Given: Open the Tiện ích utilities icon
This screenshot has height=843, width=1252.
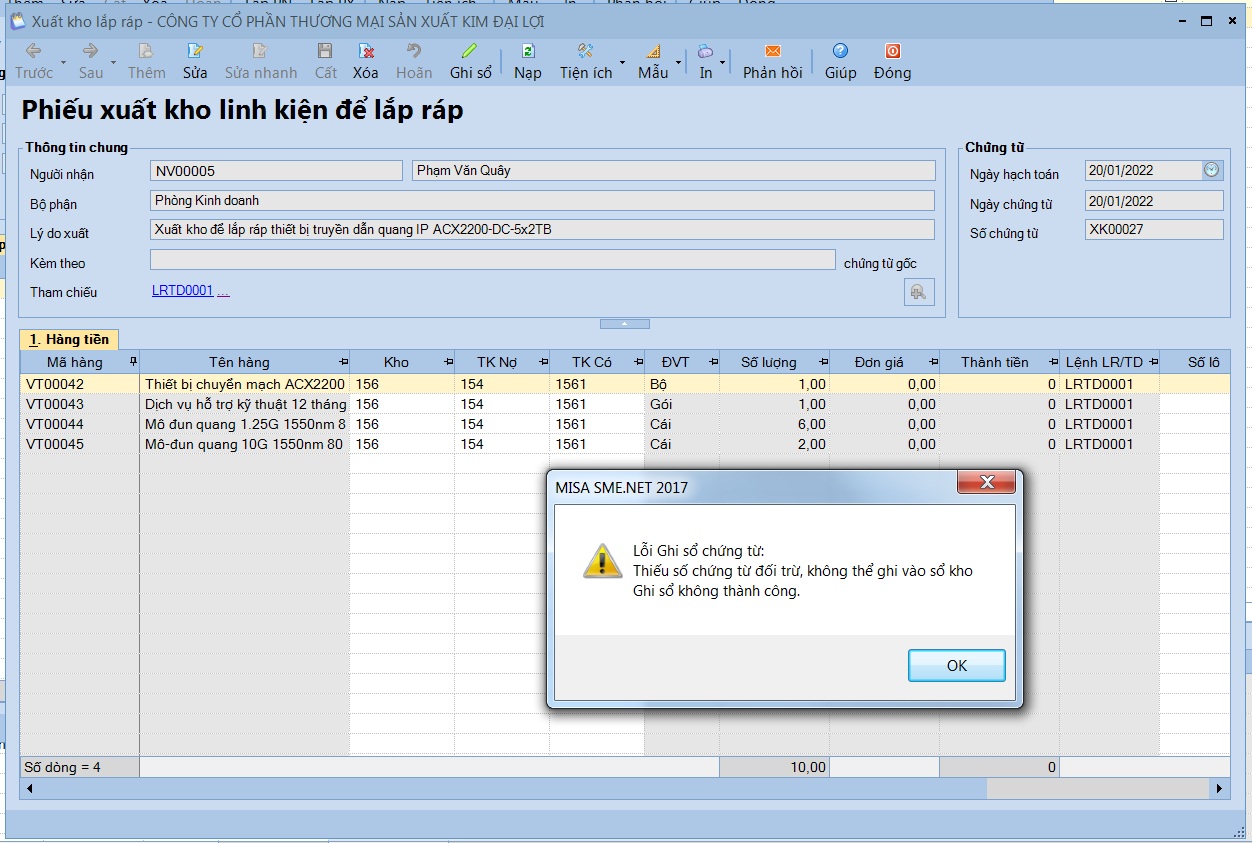Looking at the screenshot, I should [x=586, y=51].
